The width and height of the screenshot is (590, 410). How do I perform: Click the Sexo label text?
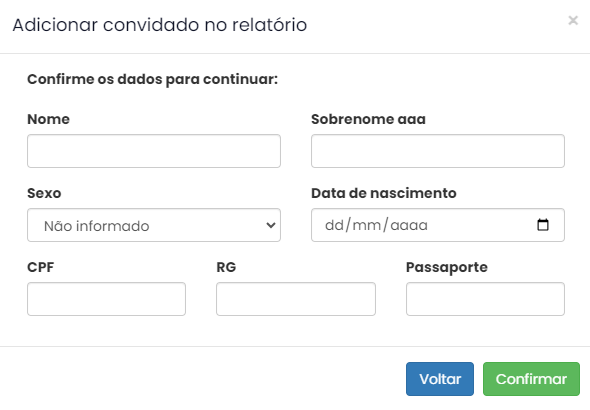coord(44,193)
